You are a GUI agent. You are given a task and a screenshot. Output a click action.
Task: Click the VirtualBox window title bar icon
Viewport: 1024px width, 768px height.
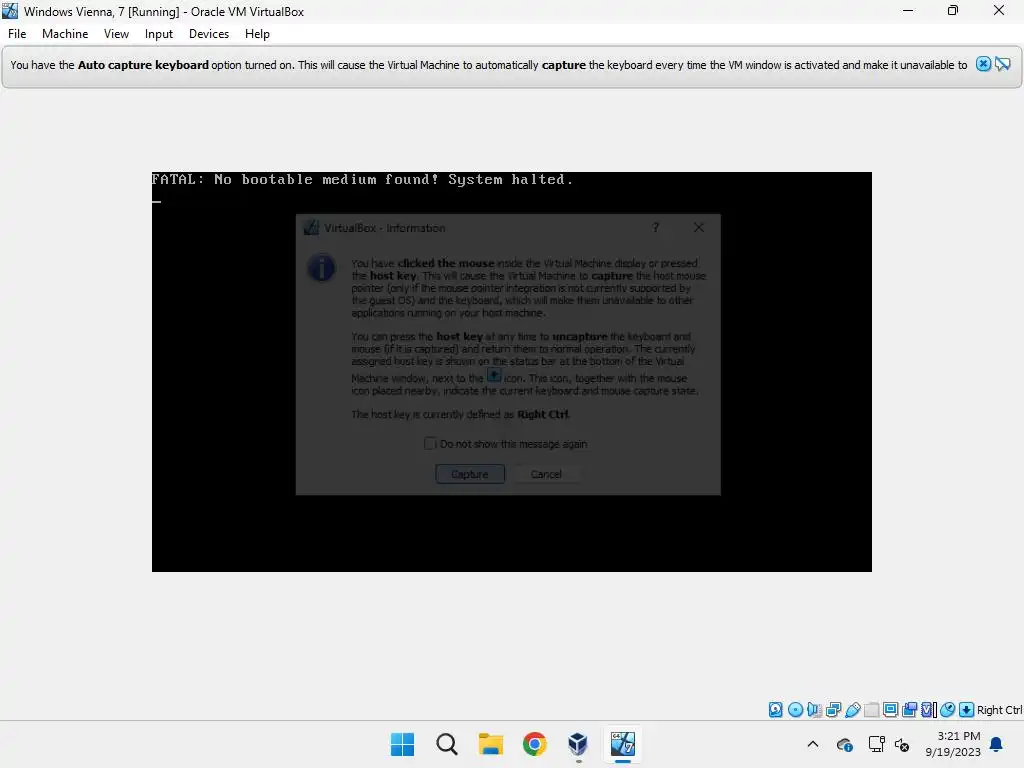(10, 11)
